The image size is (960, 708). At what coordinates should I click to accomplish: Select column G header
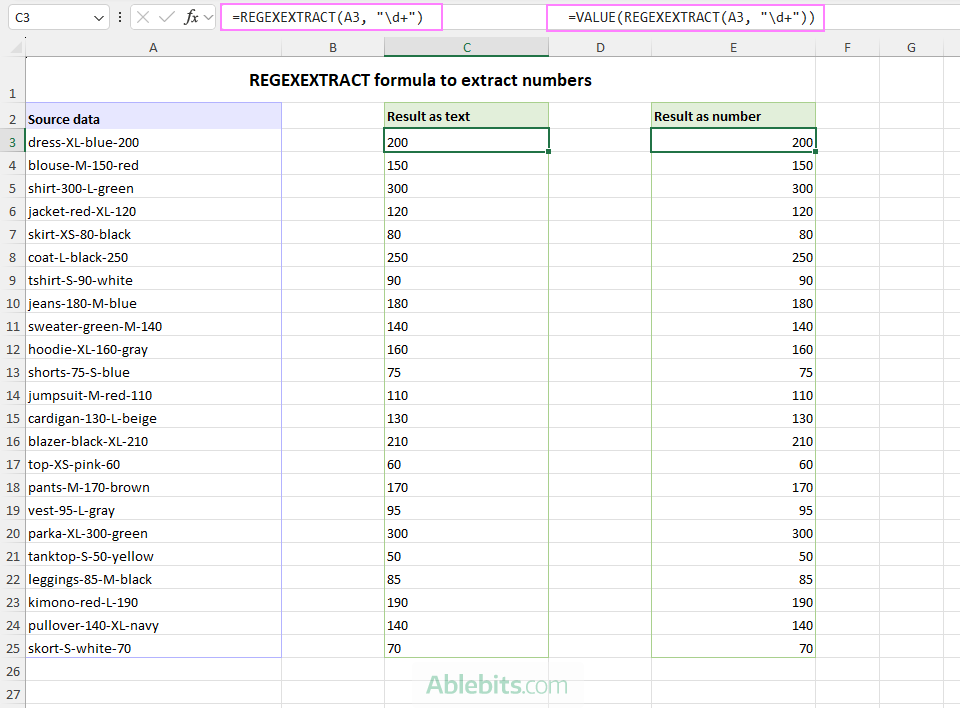coord(911,47)
